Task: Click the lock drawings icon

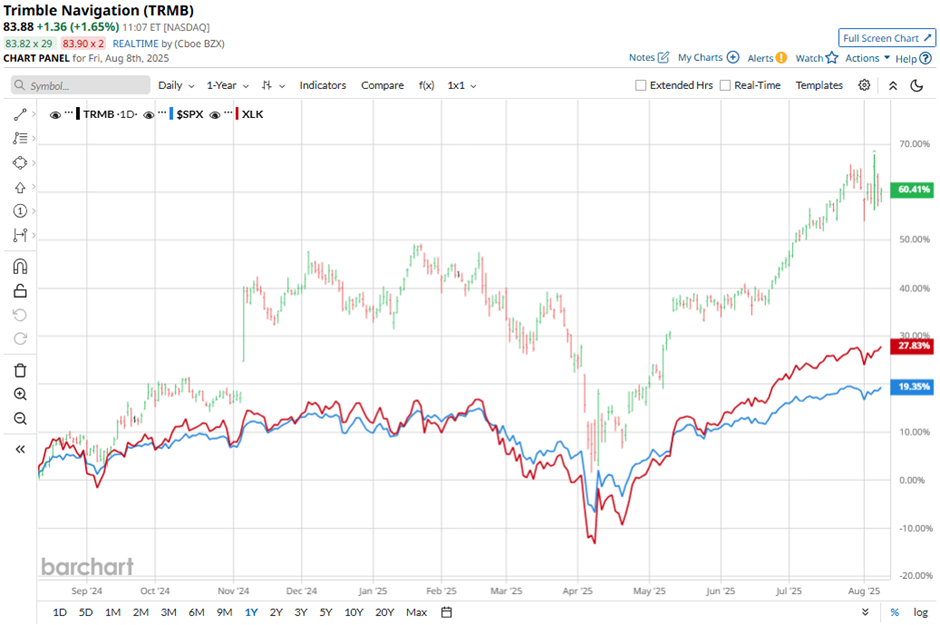Action: tap(20, 291)
